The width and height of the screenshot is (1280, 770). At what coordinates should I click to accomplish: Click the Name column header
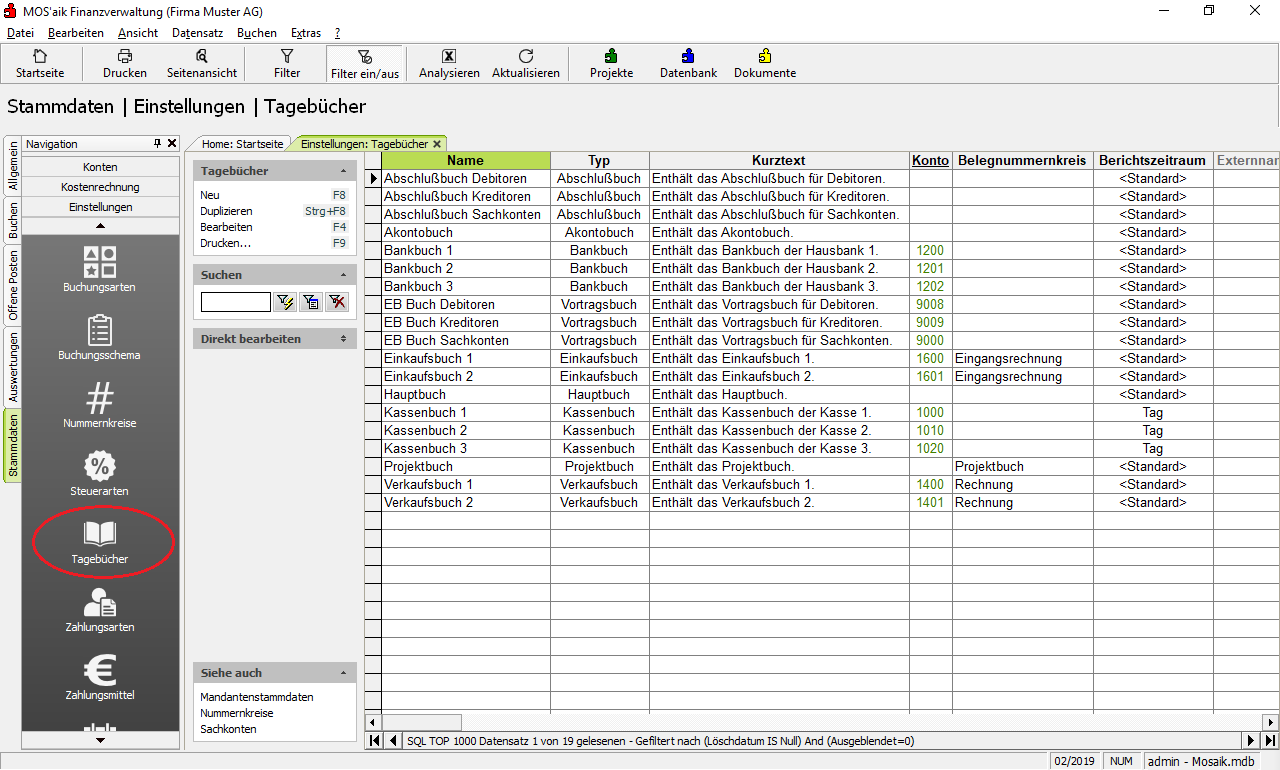click(x=466, y=160)
